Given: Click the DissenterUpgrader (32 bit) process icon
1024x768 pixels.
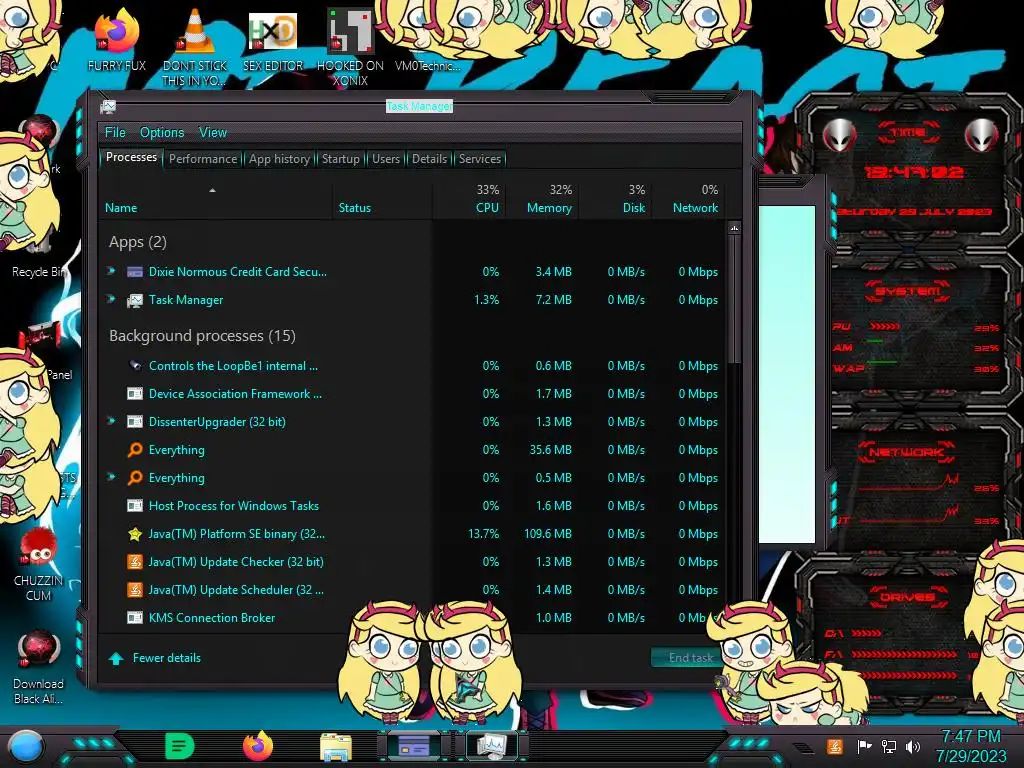Looking at the screenshot, I should tap(135, 422).
